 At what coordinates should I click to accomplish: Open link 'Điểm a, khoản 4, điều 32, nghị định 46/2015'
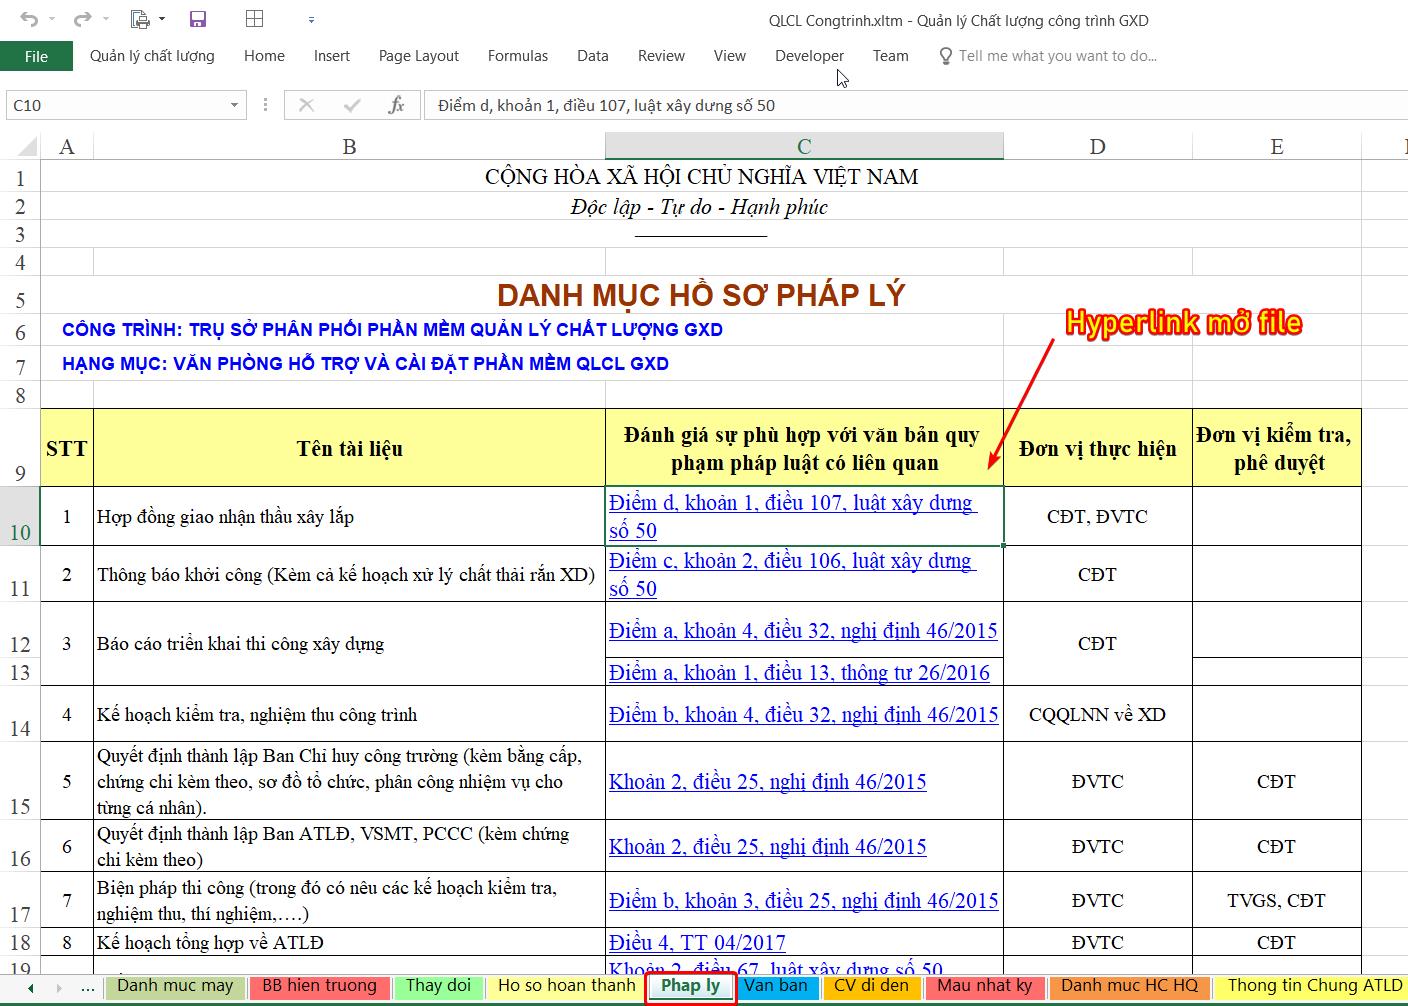click(x=803, y=631)
